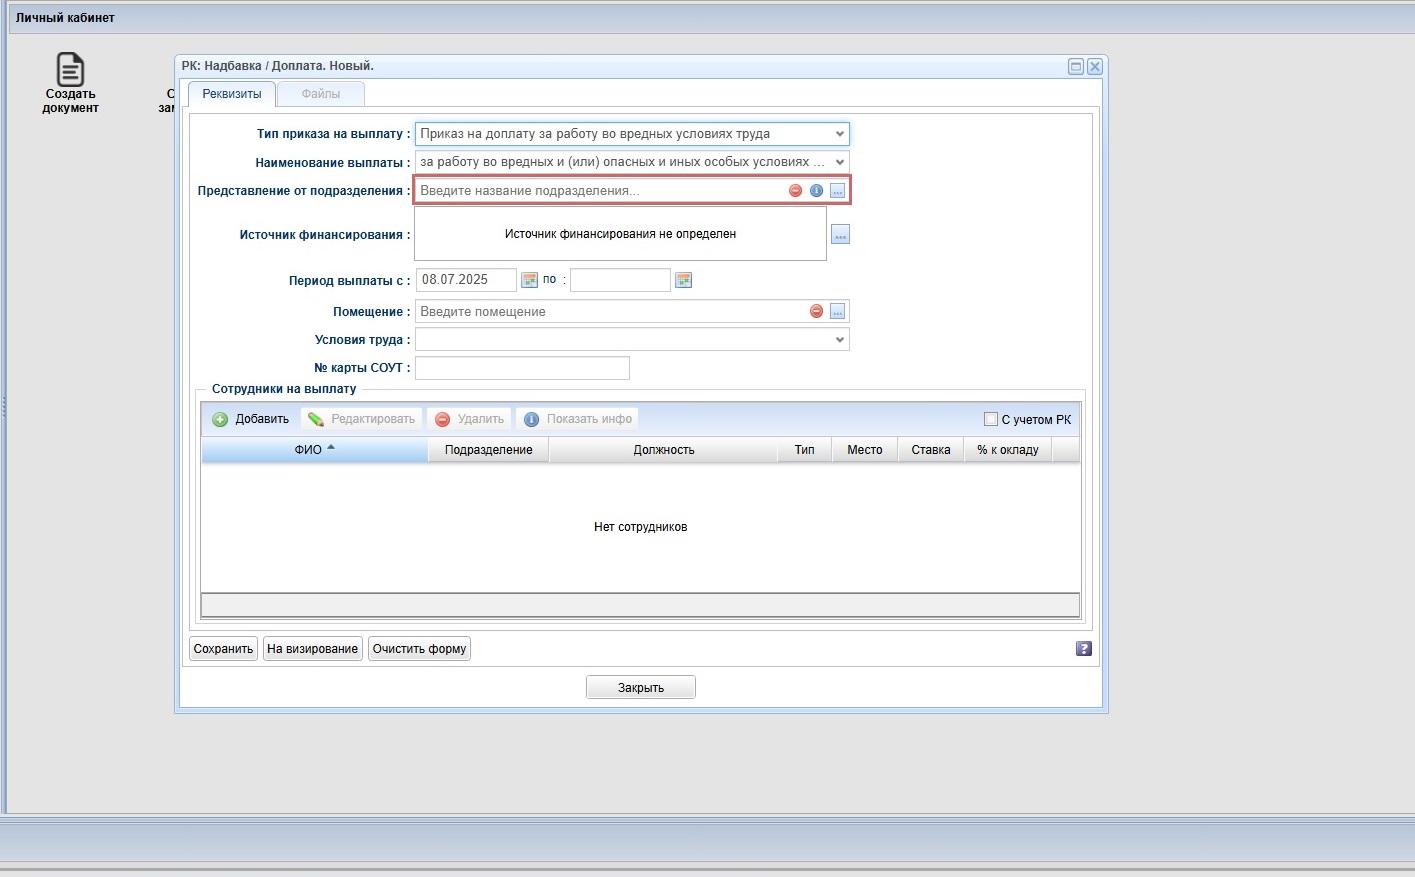The height and width of the screenshot is (877, 1415).
Task: Switch to the Файлы tab
Action: [321, 94]
